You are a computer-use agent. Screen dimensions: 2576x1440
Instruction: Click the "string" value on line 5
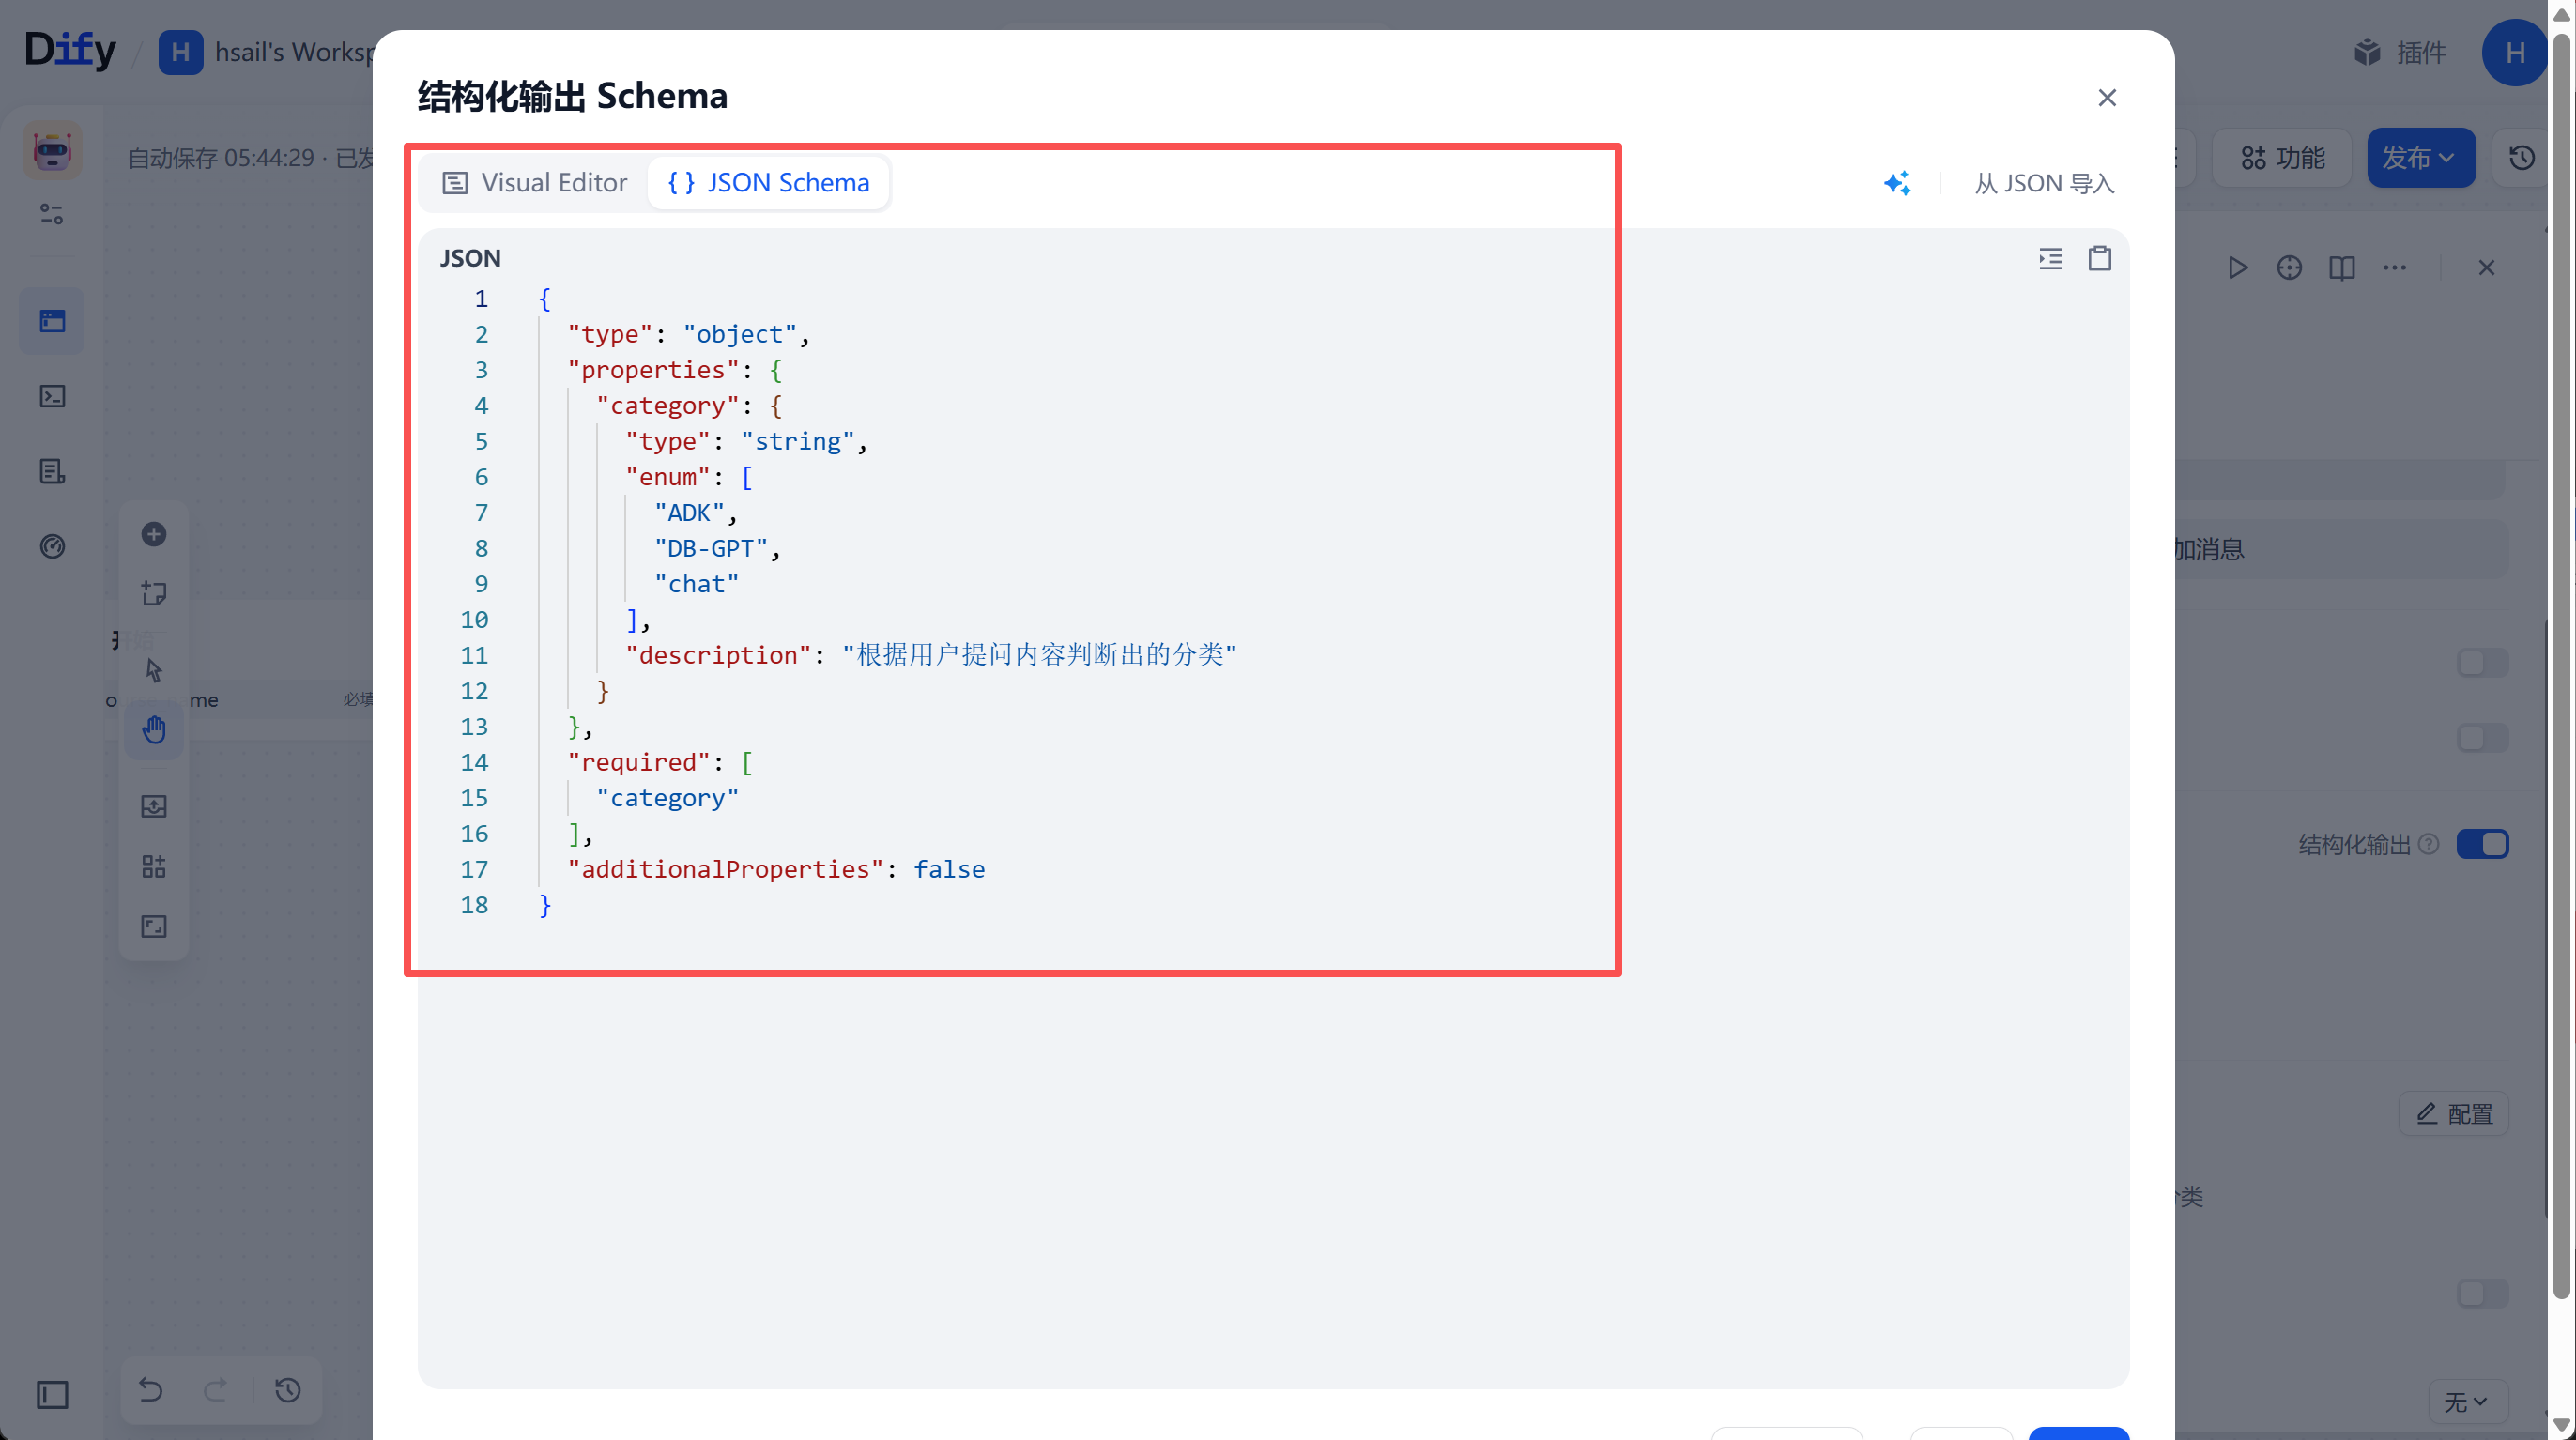click(x=798, y=441)
